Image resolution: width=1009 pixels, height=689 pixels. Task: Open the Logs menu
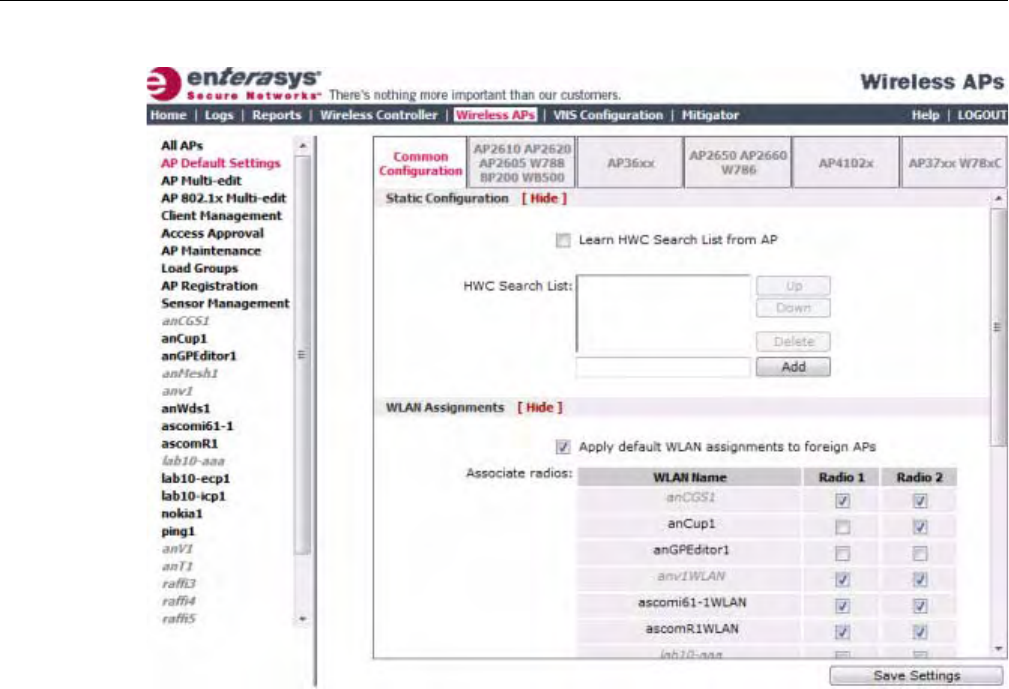(219, 115)
